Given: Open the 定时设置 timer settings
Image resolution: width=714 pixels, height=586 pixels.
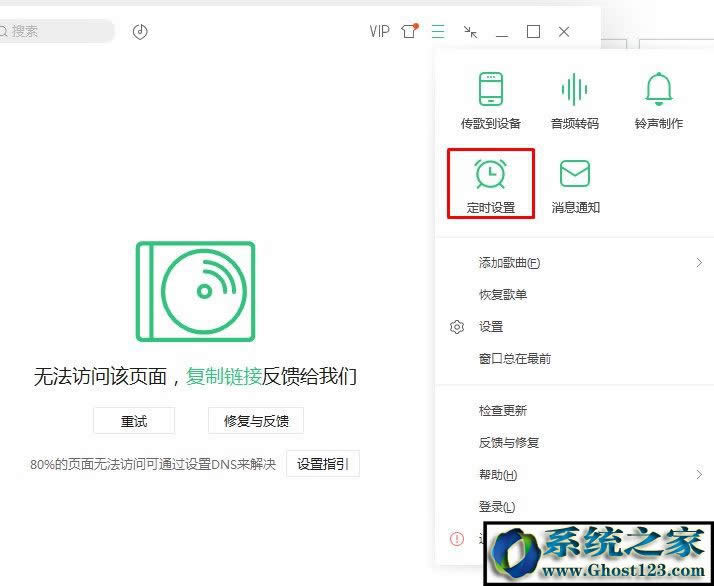Looking at the screenshot, I should 490,183.
